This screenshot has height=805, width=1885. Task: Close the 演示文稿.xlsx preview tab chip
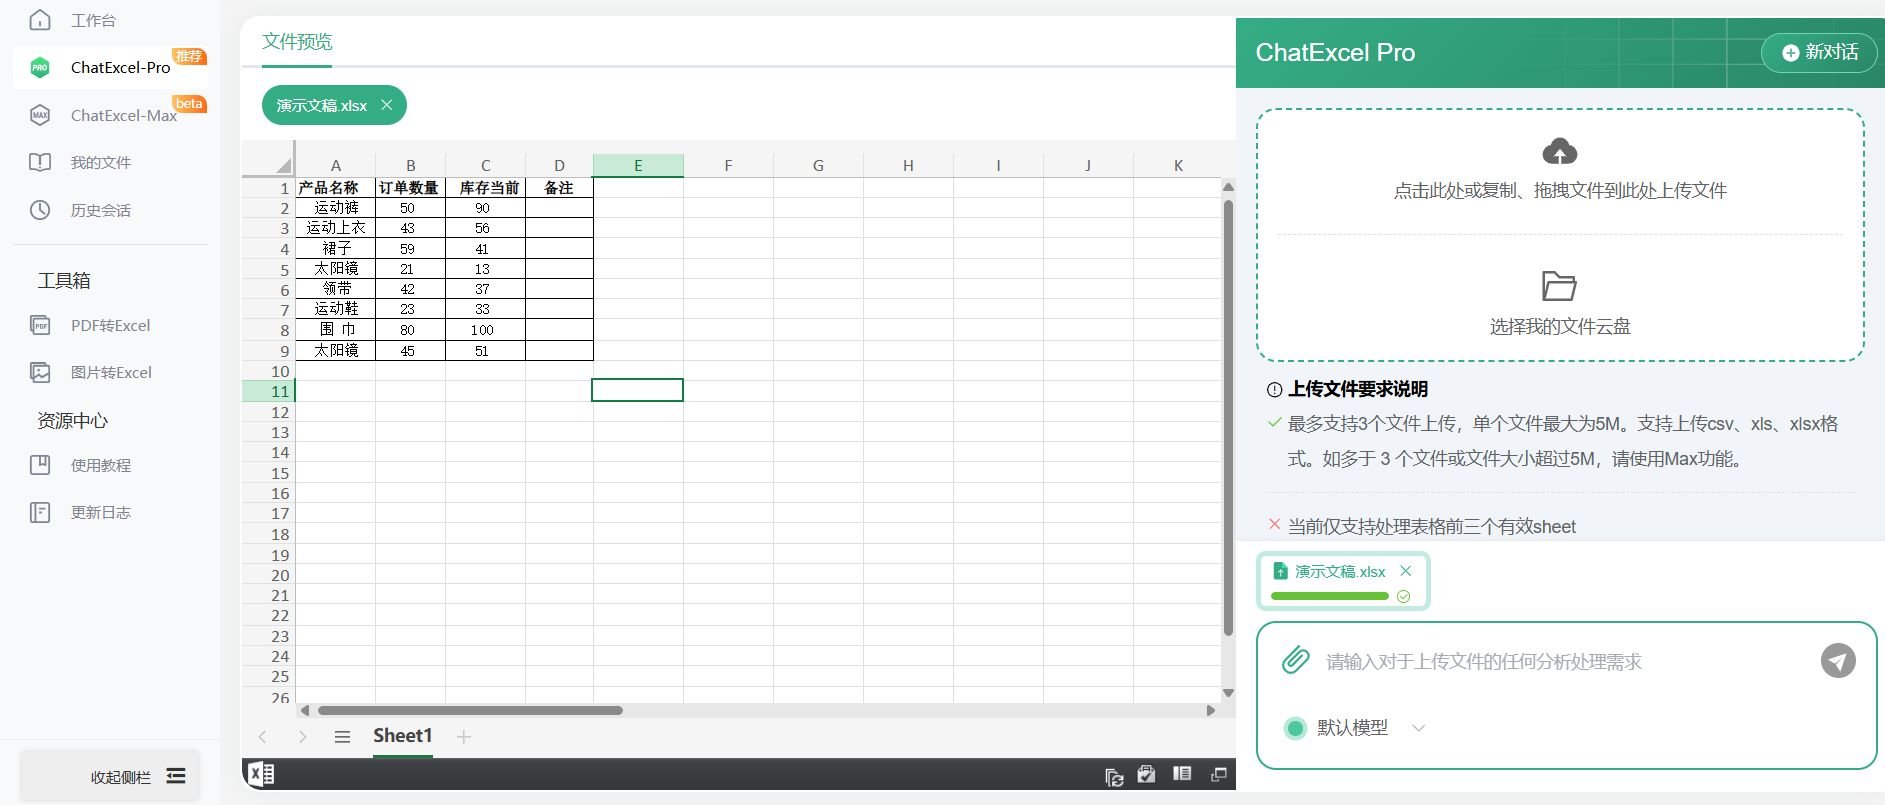click(387, 105)
